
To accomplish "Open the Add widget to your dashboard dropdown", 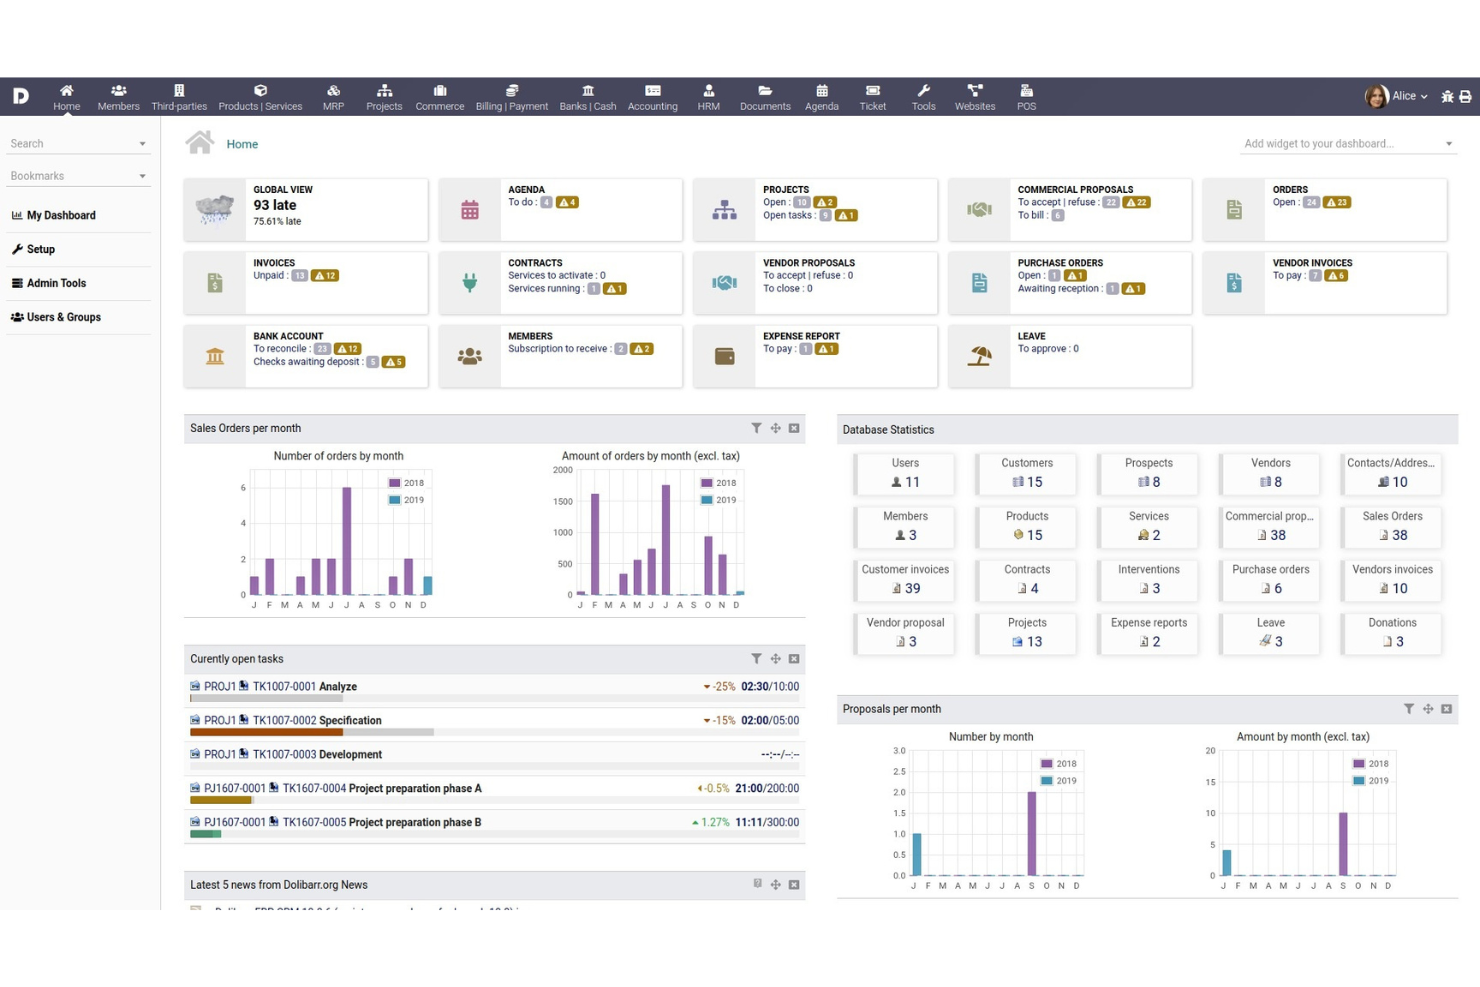I will point(1347,143).
